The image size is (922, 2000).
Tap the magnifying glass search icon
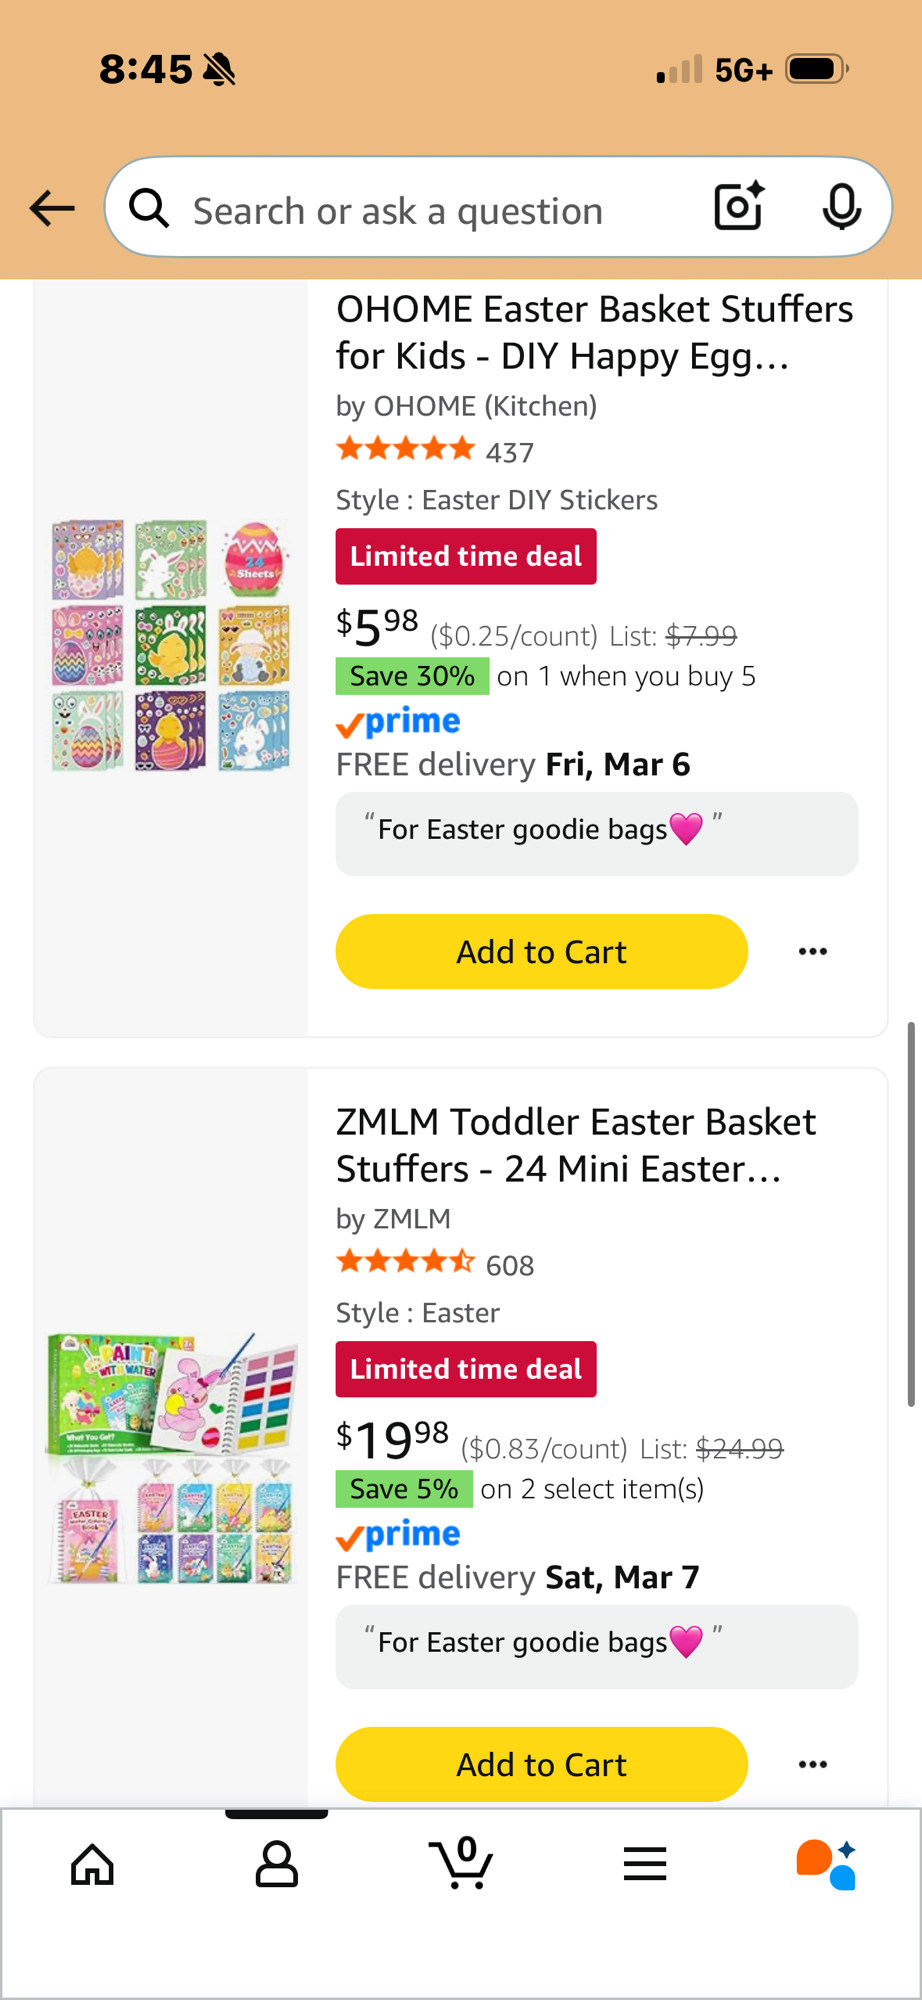149,208
